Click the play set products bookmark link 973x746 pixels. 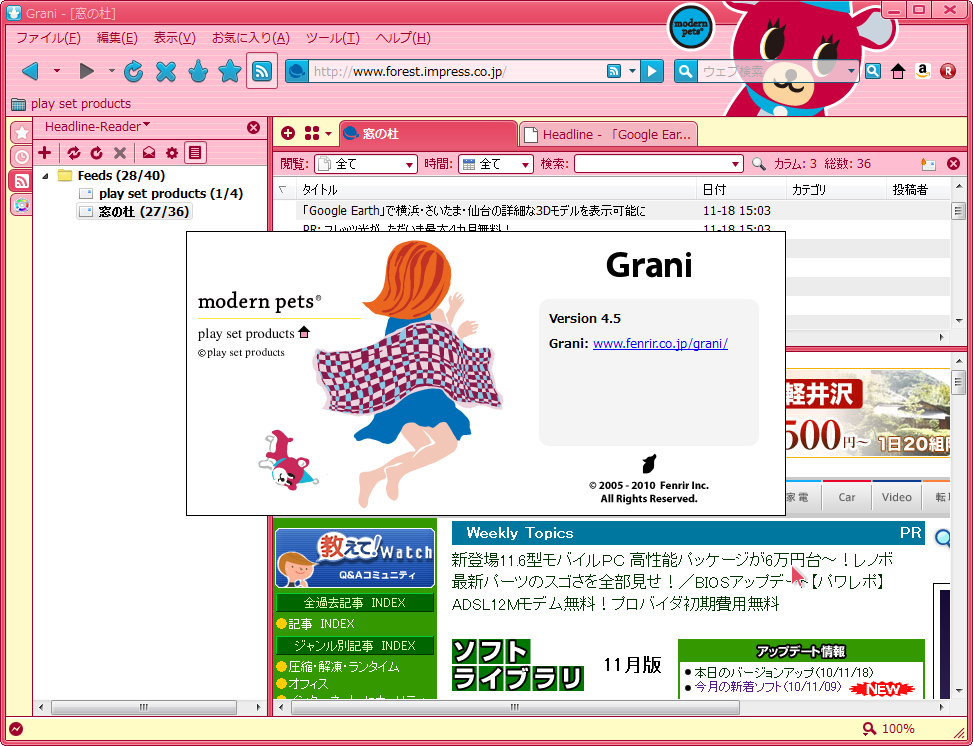71,104
